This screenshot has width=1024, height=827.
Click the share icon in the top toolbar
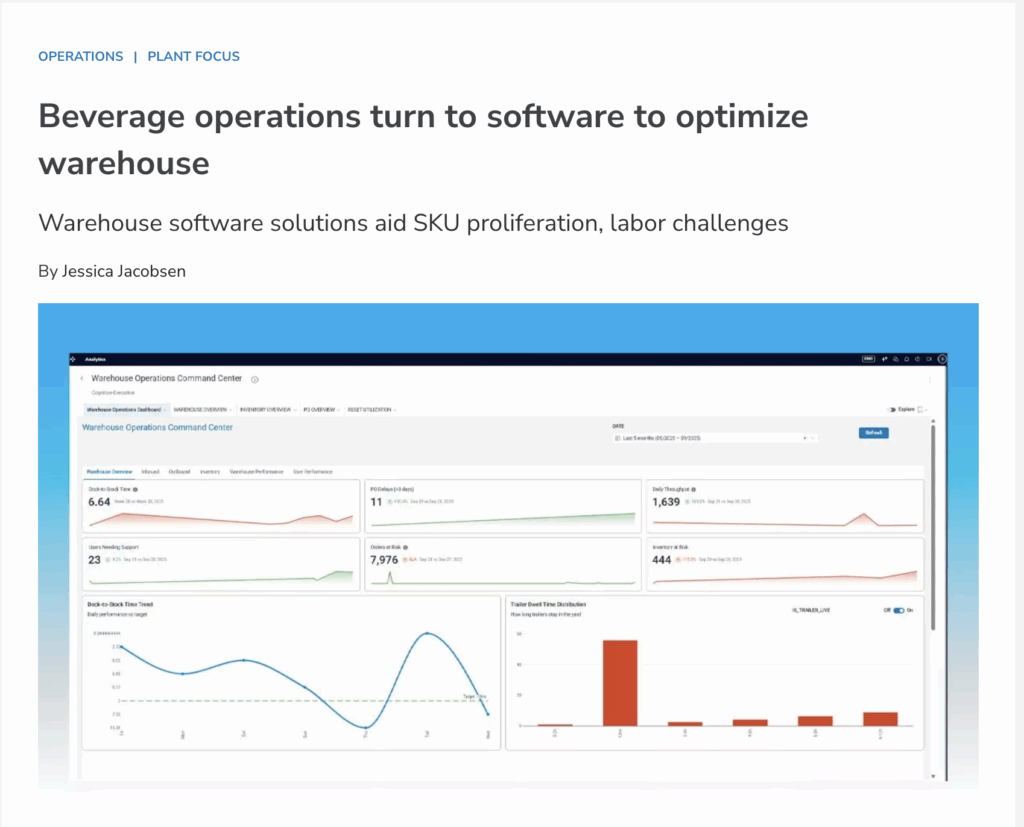click(896, 359)
